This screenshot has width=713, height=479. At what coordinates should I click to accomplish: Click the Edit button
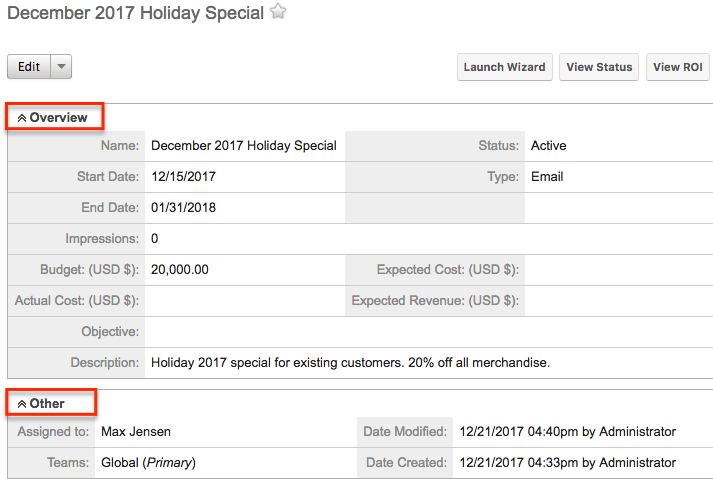tap(28, 67)
